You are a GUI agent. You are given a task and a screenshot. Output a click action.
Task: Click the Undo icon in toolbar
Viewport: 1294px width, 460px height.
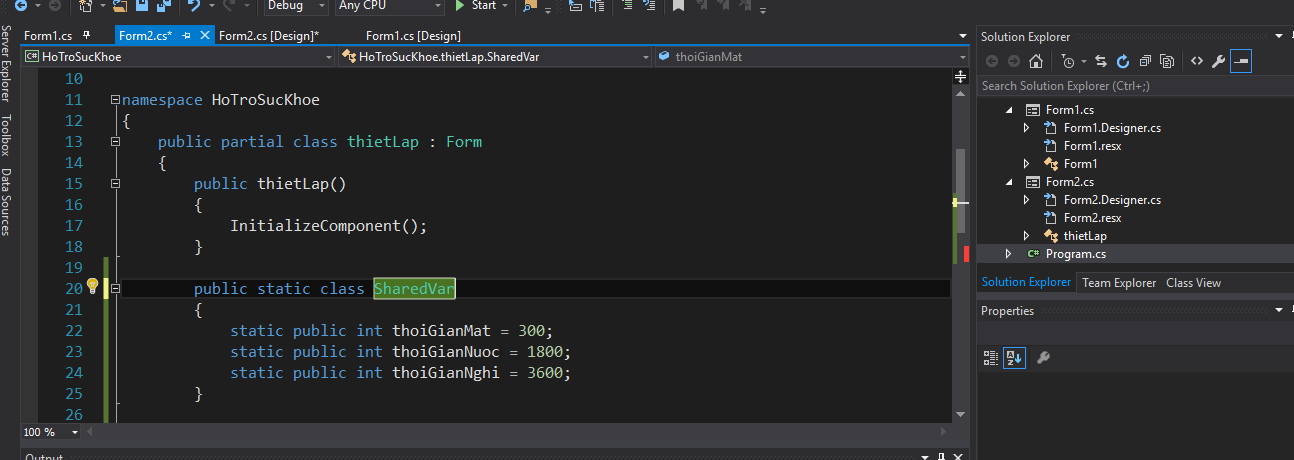194,5
